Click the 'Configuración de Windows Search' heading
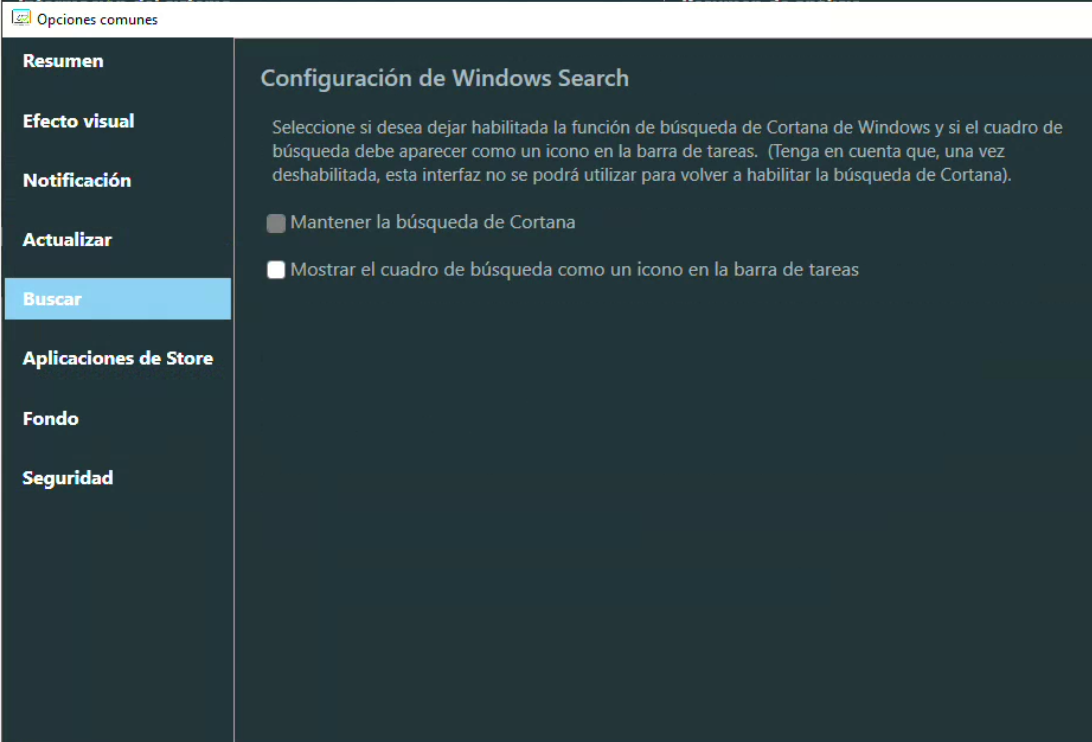 [444, 78]
